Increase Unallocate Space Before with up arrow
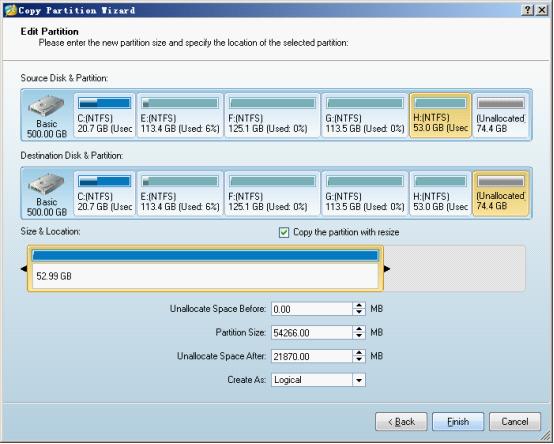The image size is (554, 444). [x=359, y=306]
